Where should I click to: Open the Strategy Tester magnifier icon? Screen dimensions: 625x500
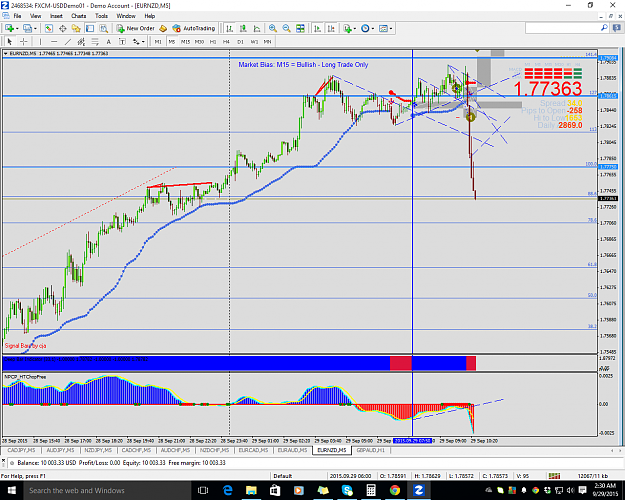104,28
